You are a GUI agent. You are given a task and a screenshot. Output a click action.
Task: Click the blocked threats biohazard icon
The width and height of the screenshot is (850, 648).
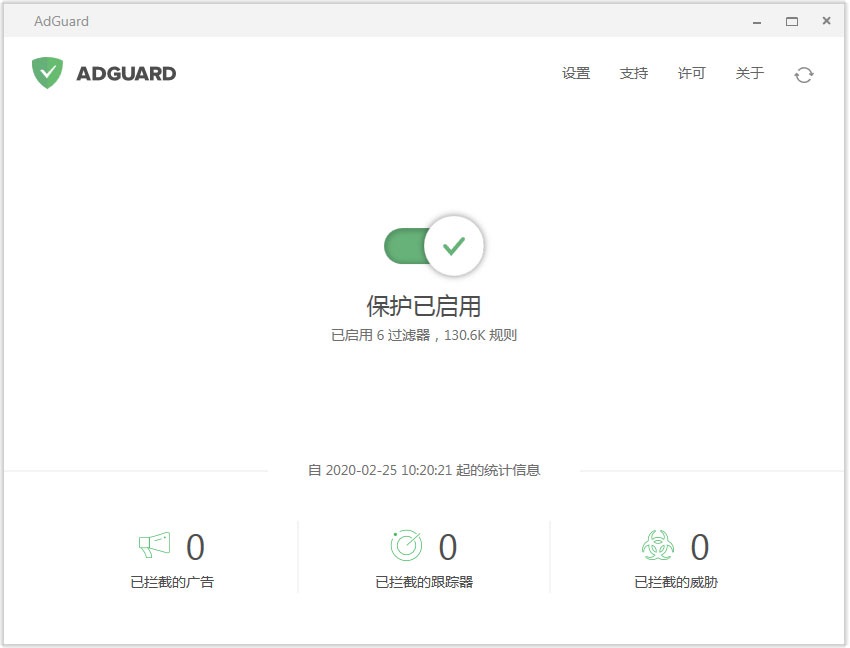point(658,545)
